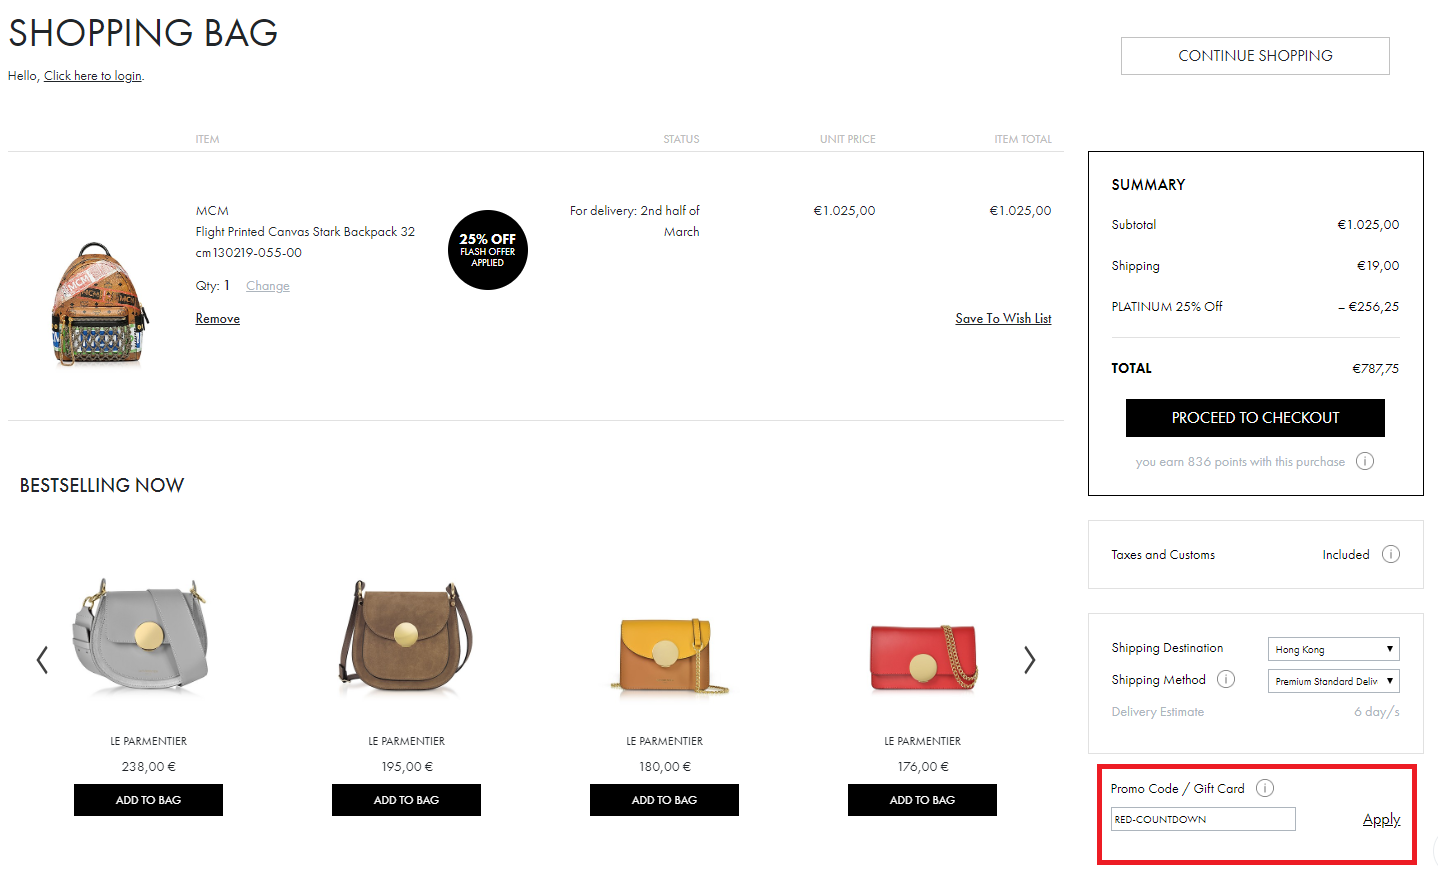Add the 238,00 € grey bag to bag
Screen dimensions: 1438x881
[x=148, y=800]
